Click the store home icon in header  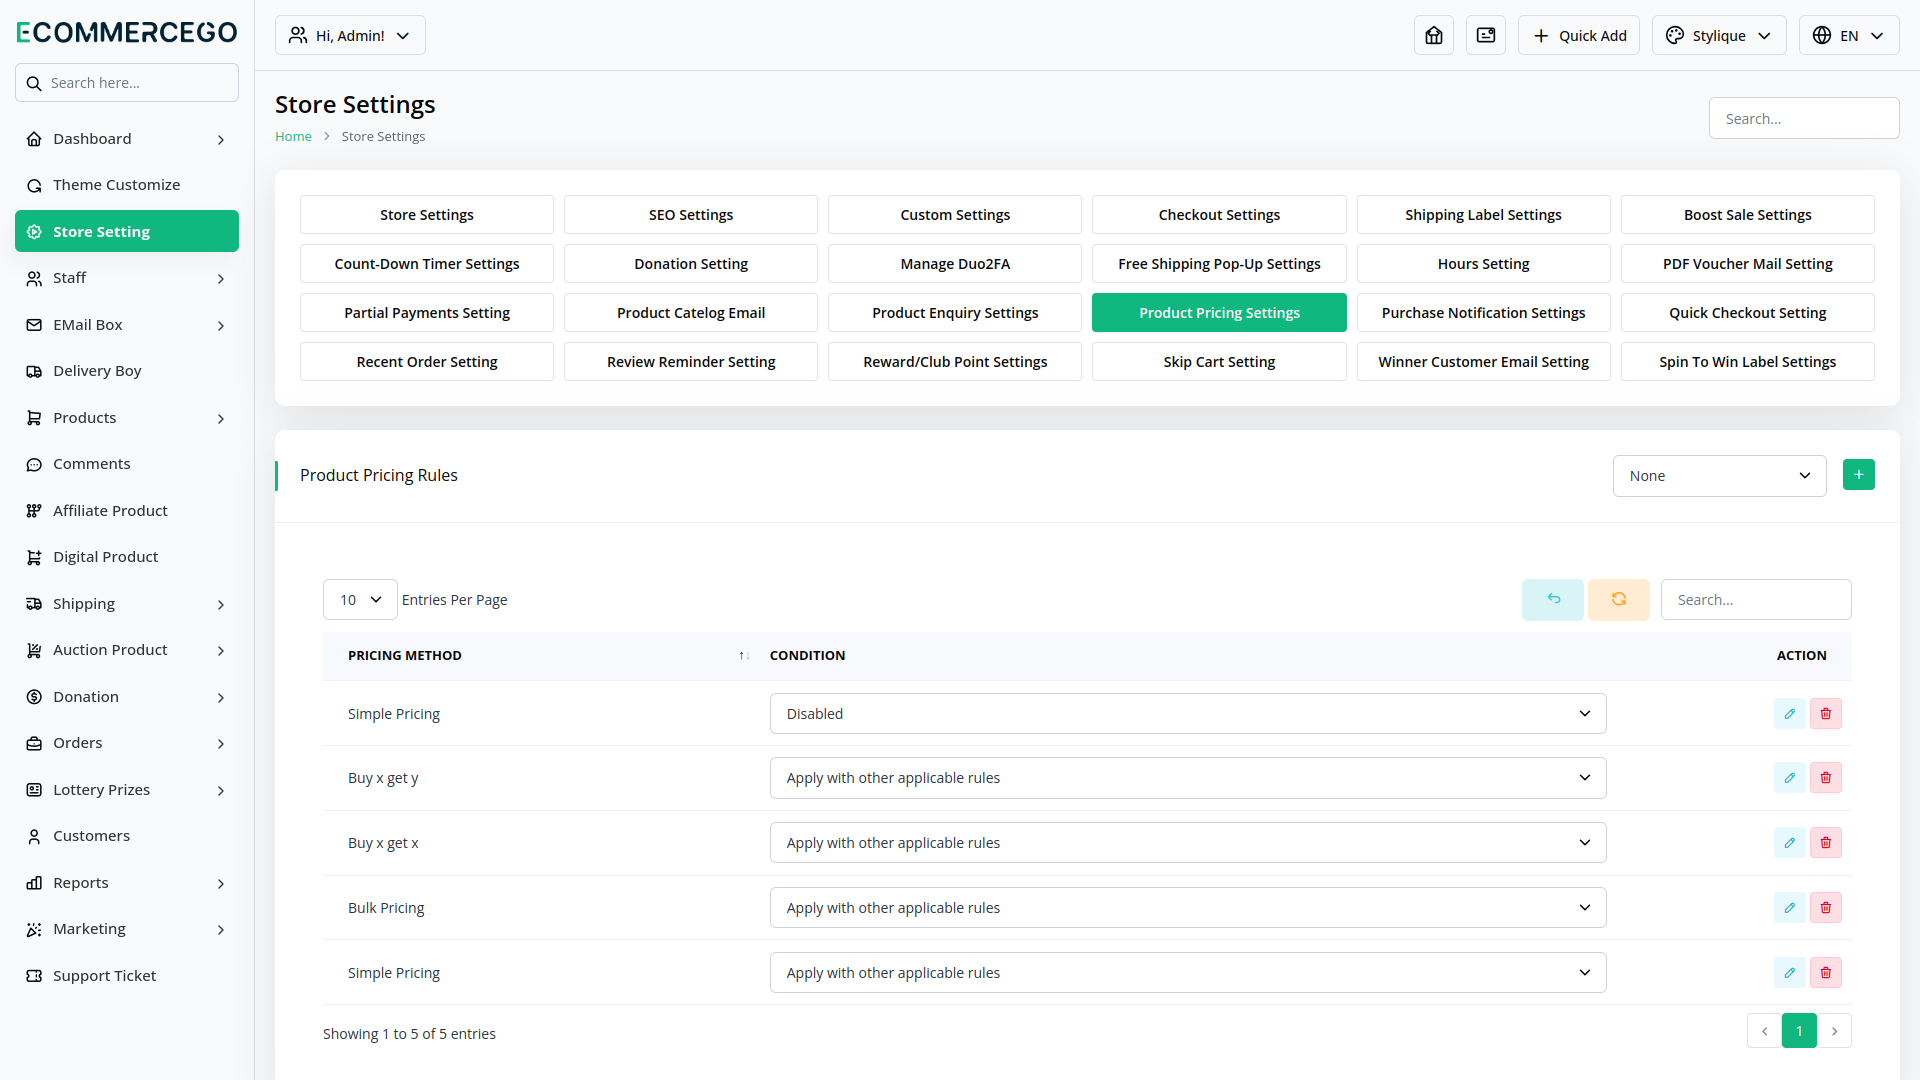[x=1434, y=35]
